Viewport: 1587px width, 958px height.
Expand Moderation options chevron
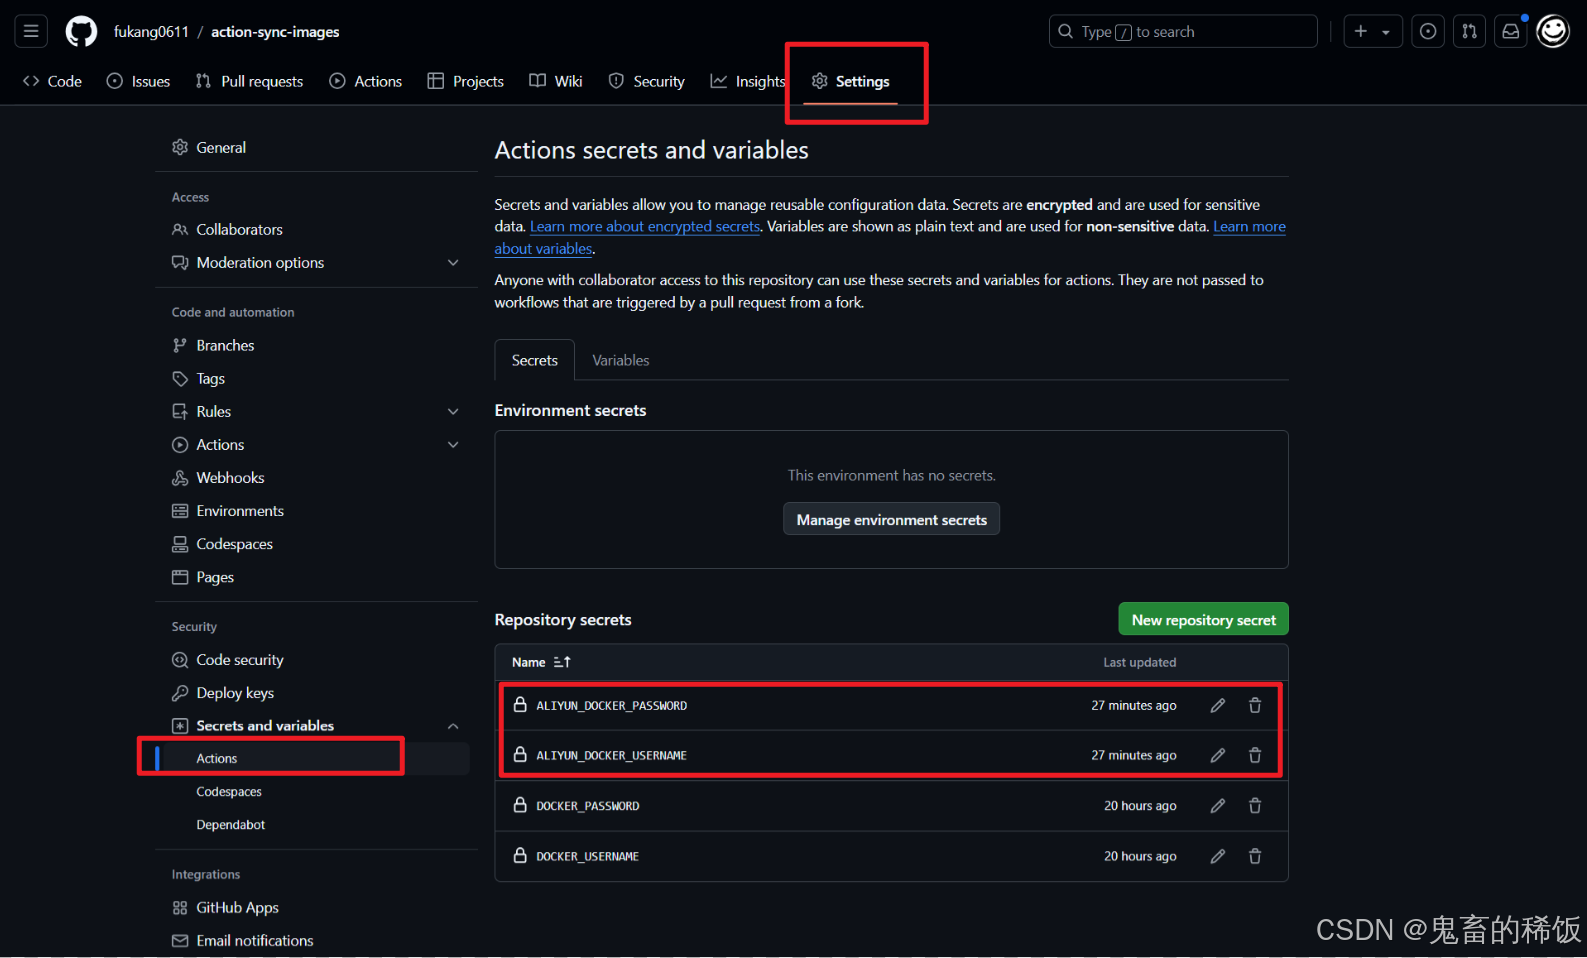(453, 262)
